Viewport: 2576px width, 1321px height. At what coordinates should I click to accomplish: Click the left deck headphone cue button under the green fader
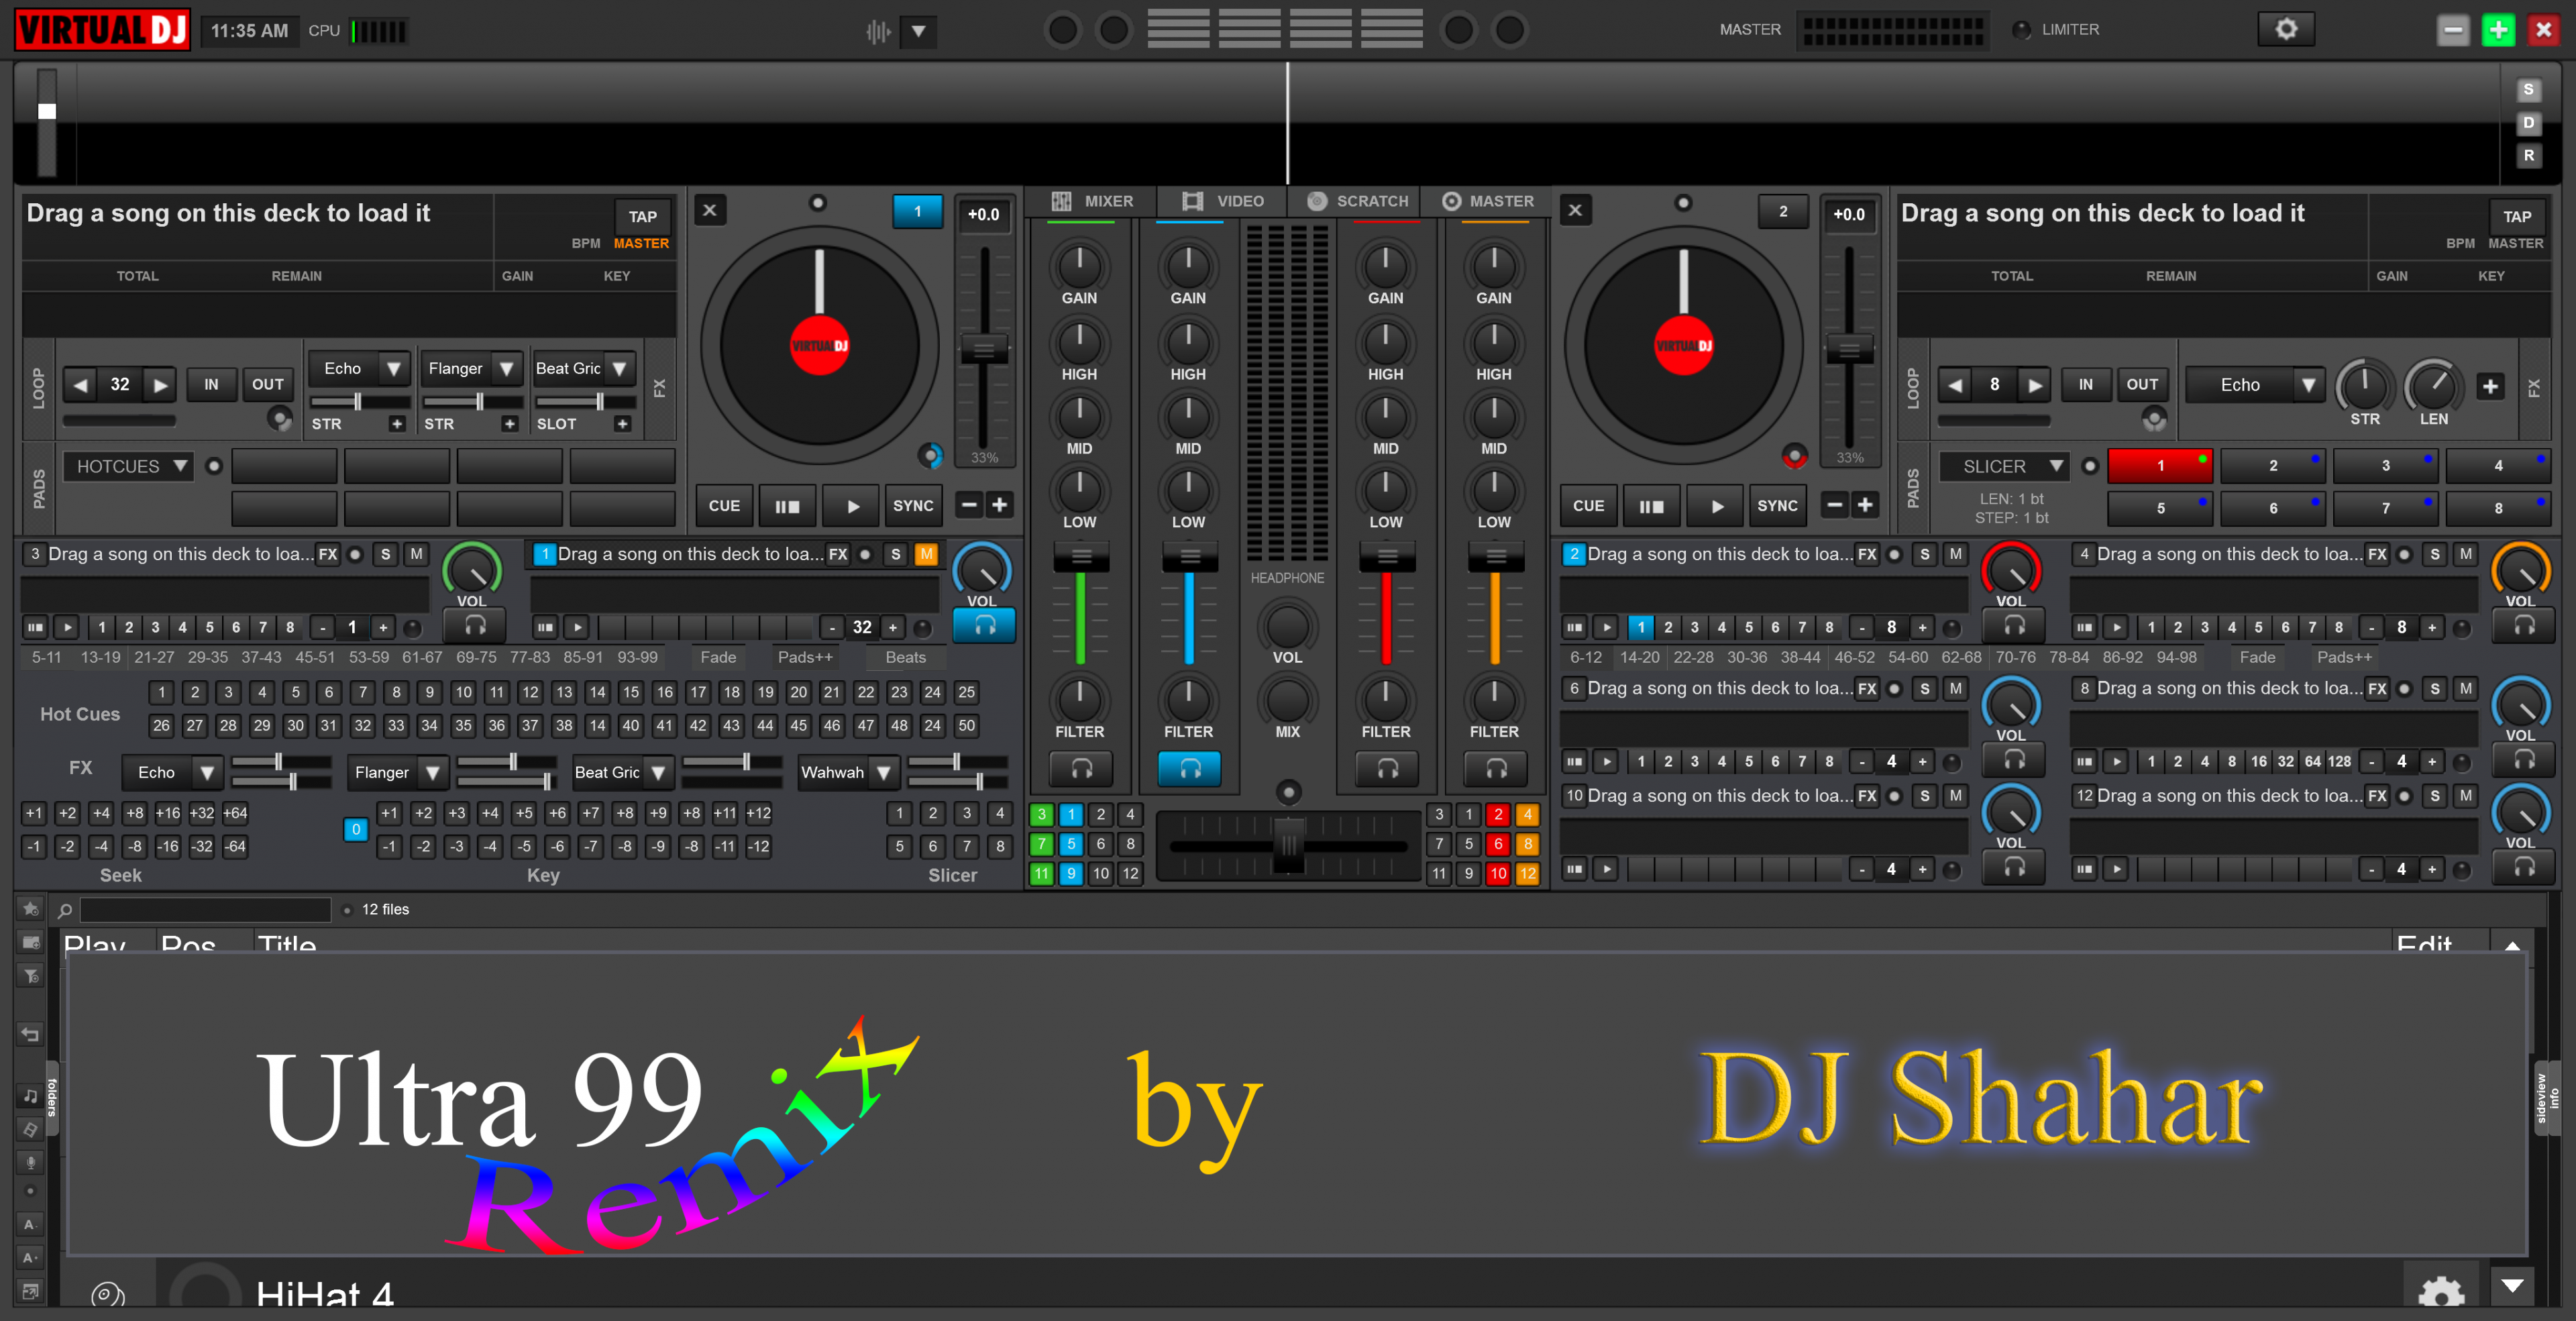(x=1081, y=768)
